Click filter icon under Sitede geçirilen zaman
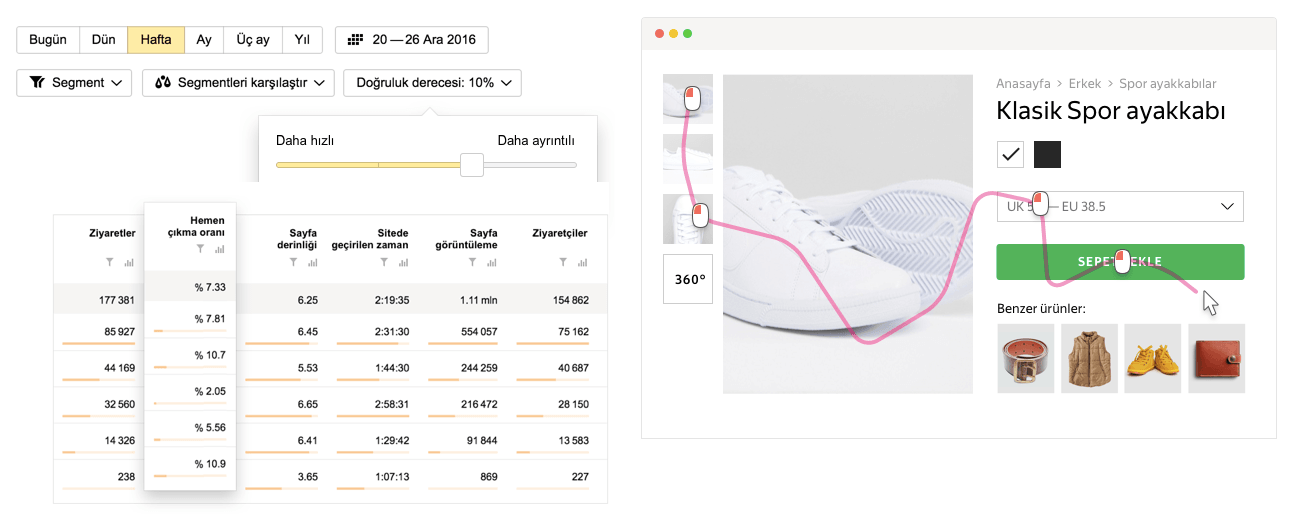 [x=384, y=263]
